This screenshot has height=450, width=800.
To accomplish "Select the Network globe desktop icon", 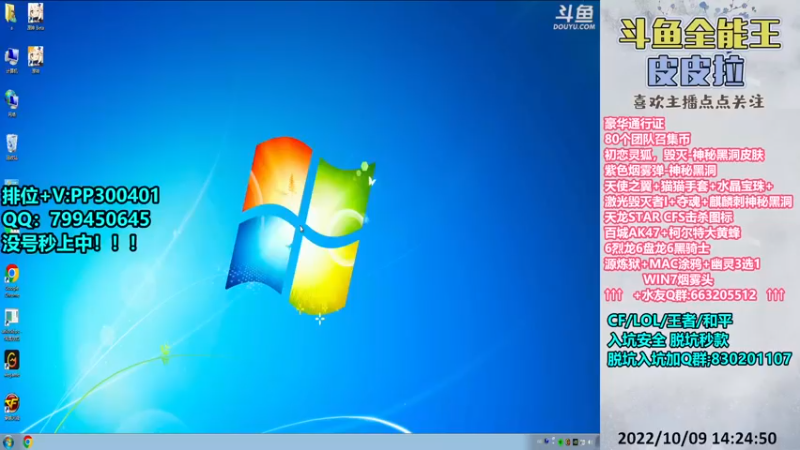I will tap(12, 104).
